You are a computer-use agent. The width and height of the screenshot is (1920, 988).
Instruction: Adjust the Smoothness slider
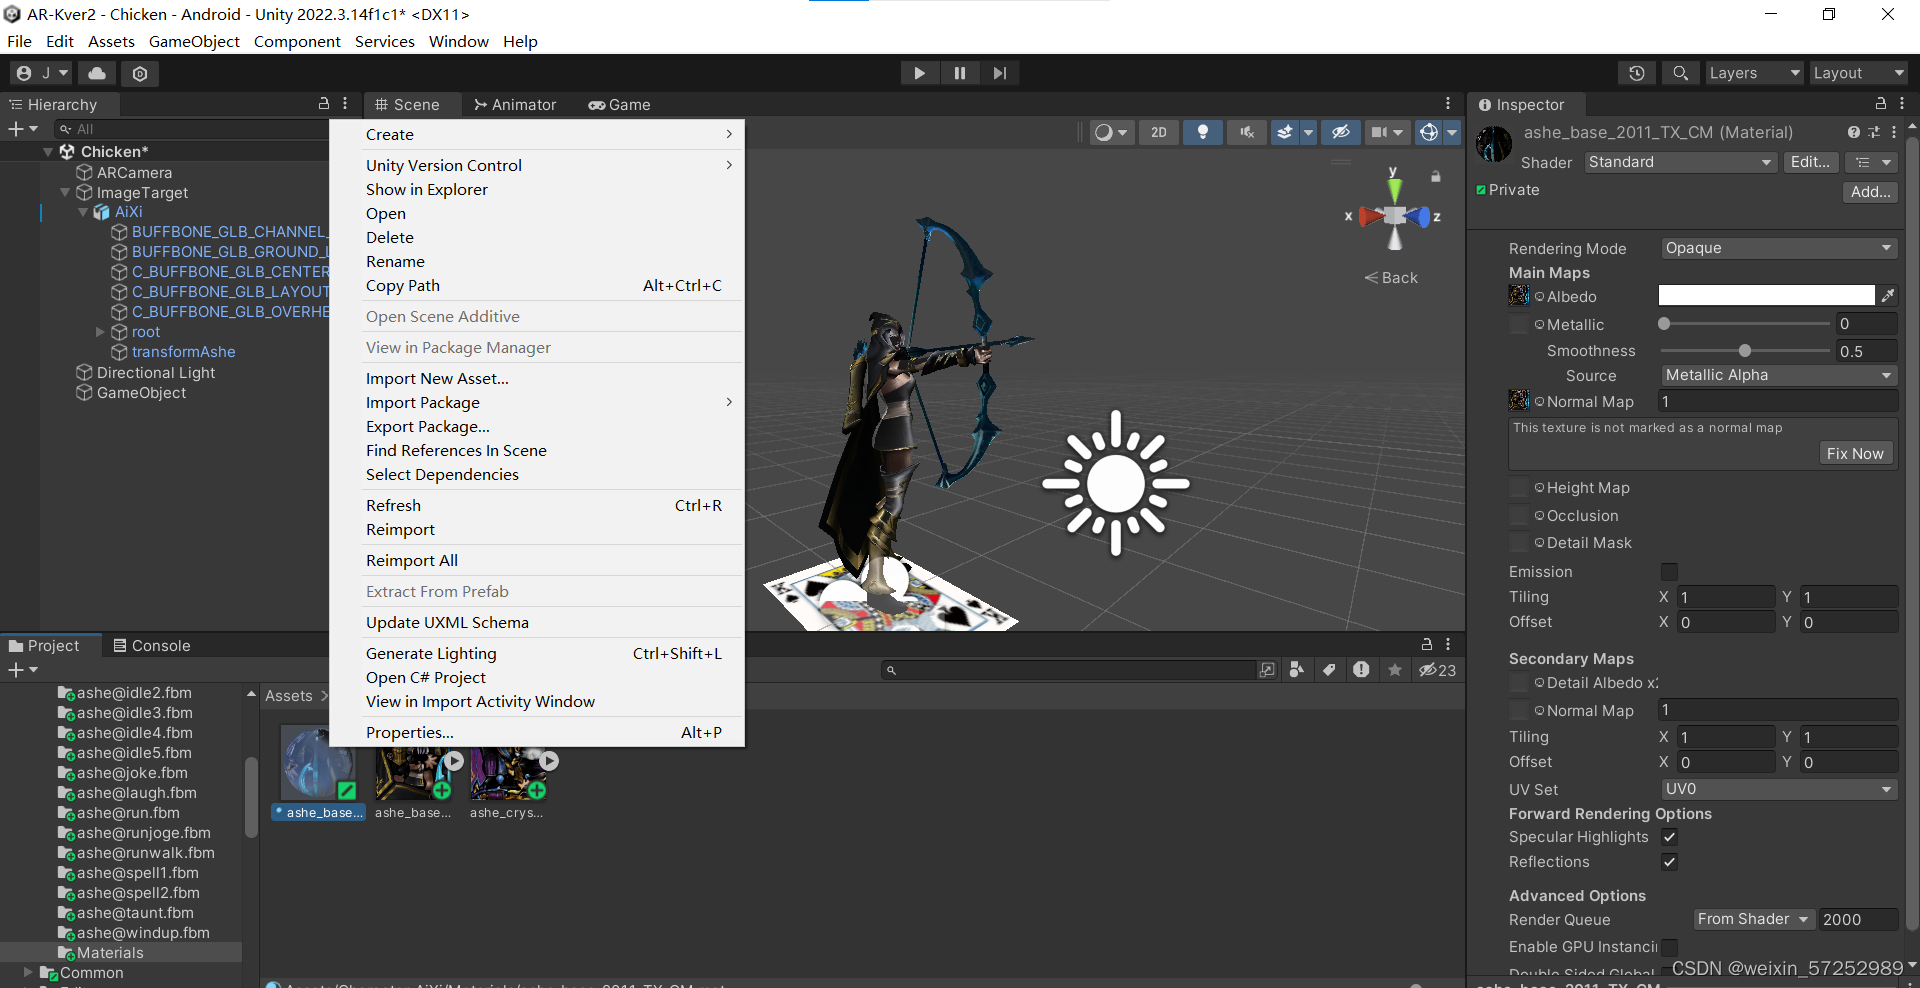(x=1745, y=350)
